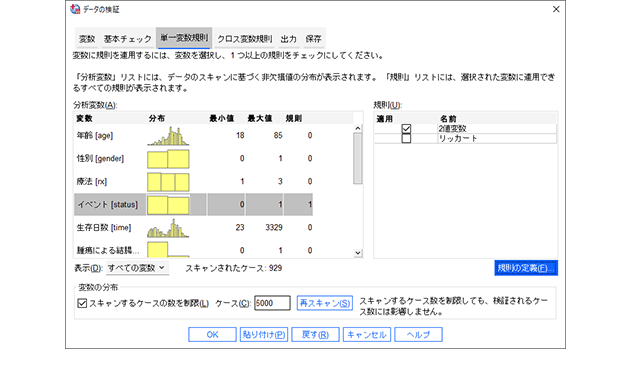Click min value 18 for 年齢
The image size is (630, 380).
pos(240,136)
